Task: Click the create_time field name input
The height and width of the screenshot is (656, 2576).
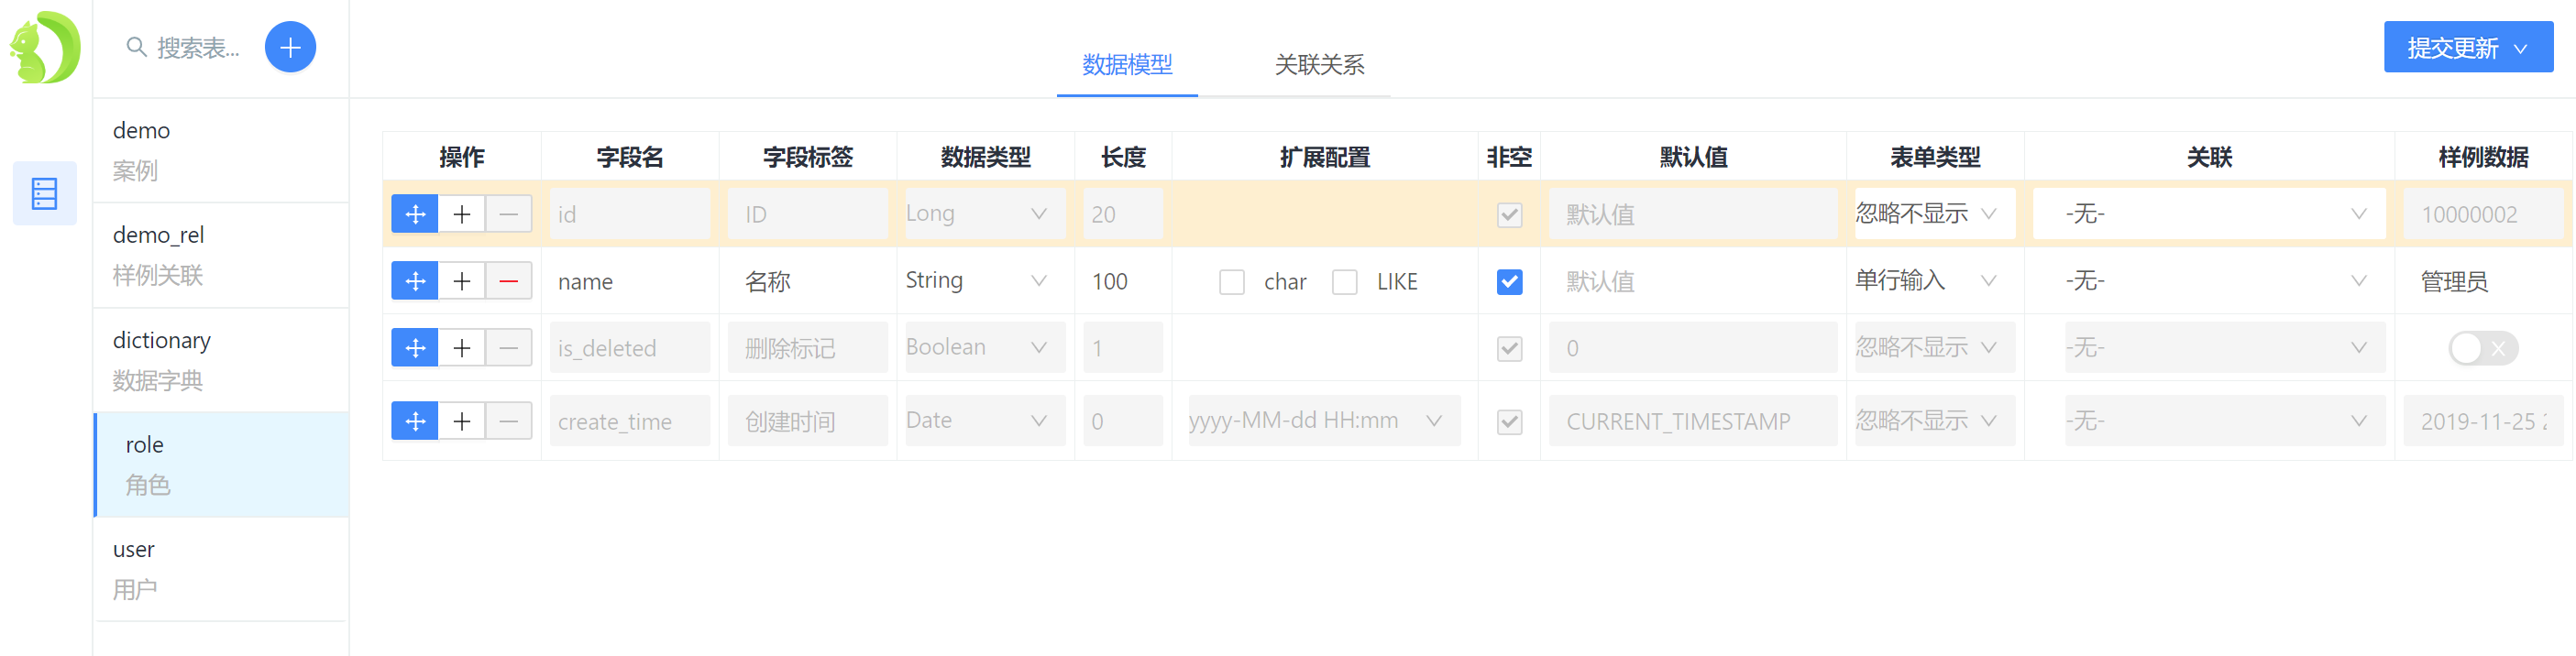Action: point(630,421)
